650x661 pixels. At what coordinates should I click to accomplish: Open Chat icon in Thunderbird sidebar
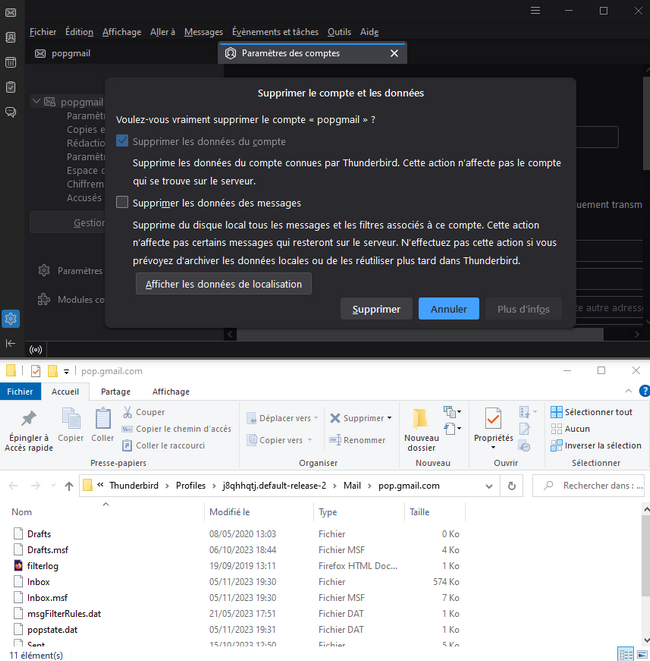coord(11,112)
